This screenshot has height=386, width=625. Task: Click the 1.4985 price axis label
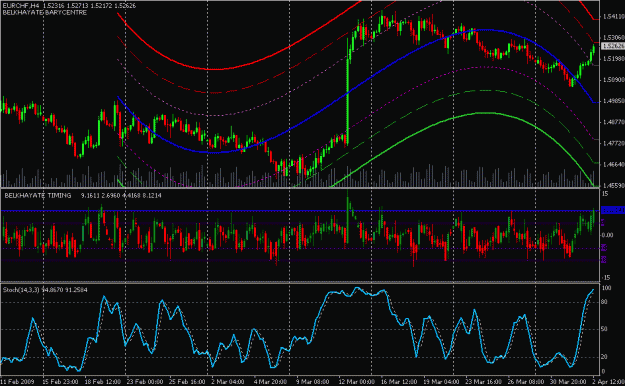point(614,101)
